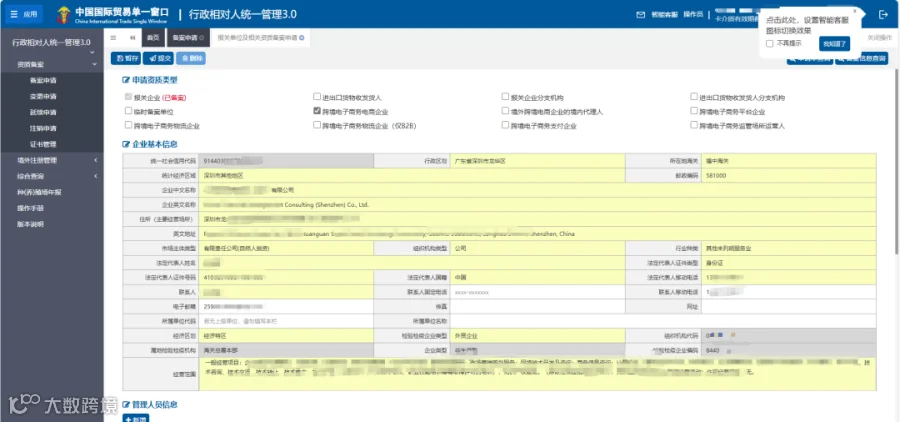
Task: Click the logout icon at top right
Action: click(883, 15)
